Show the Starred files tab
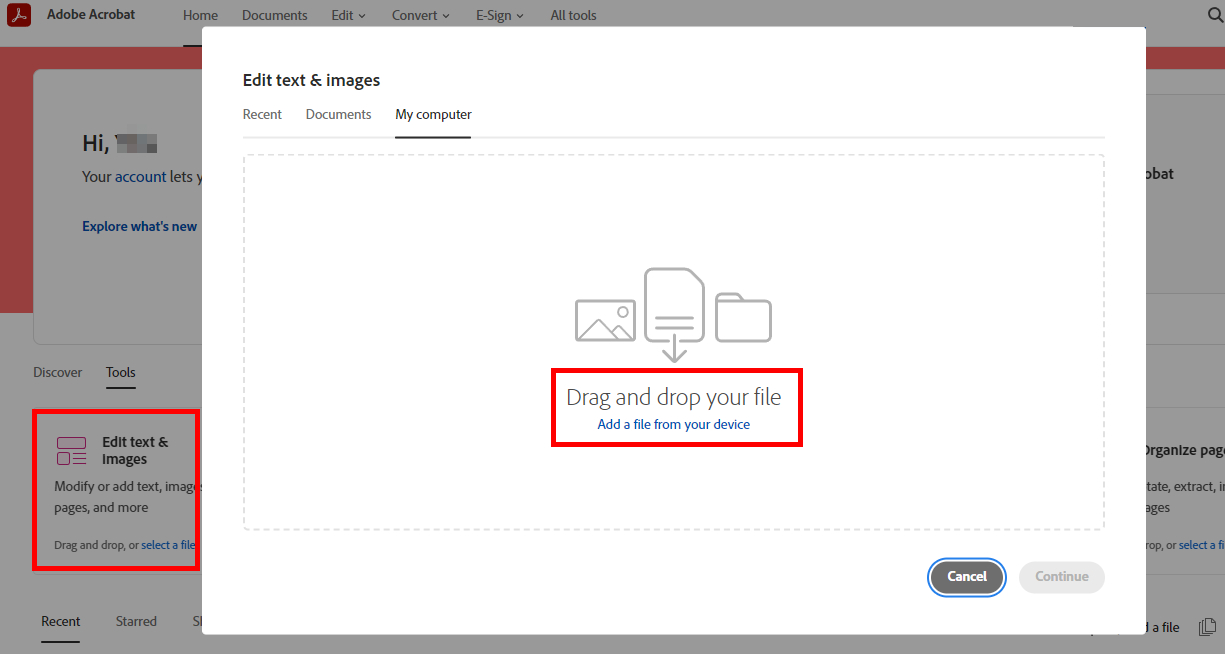This screenshot has height=654, width=1225. (x=136, y=621)
